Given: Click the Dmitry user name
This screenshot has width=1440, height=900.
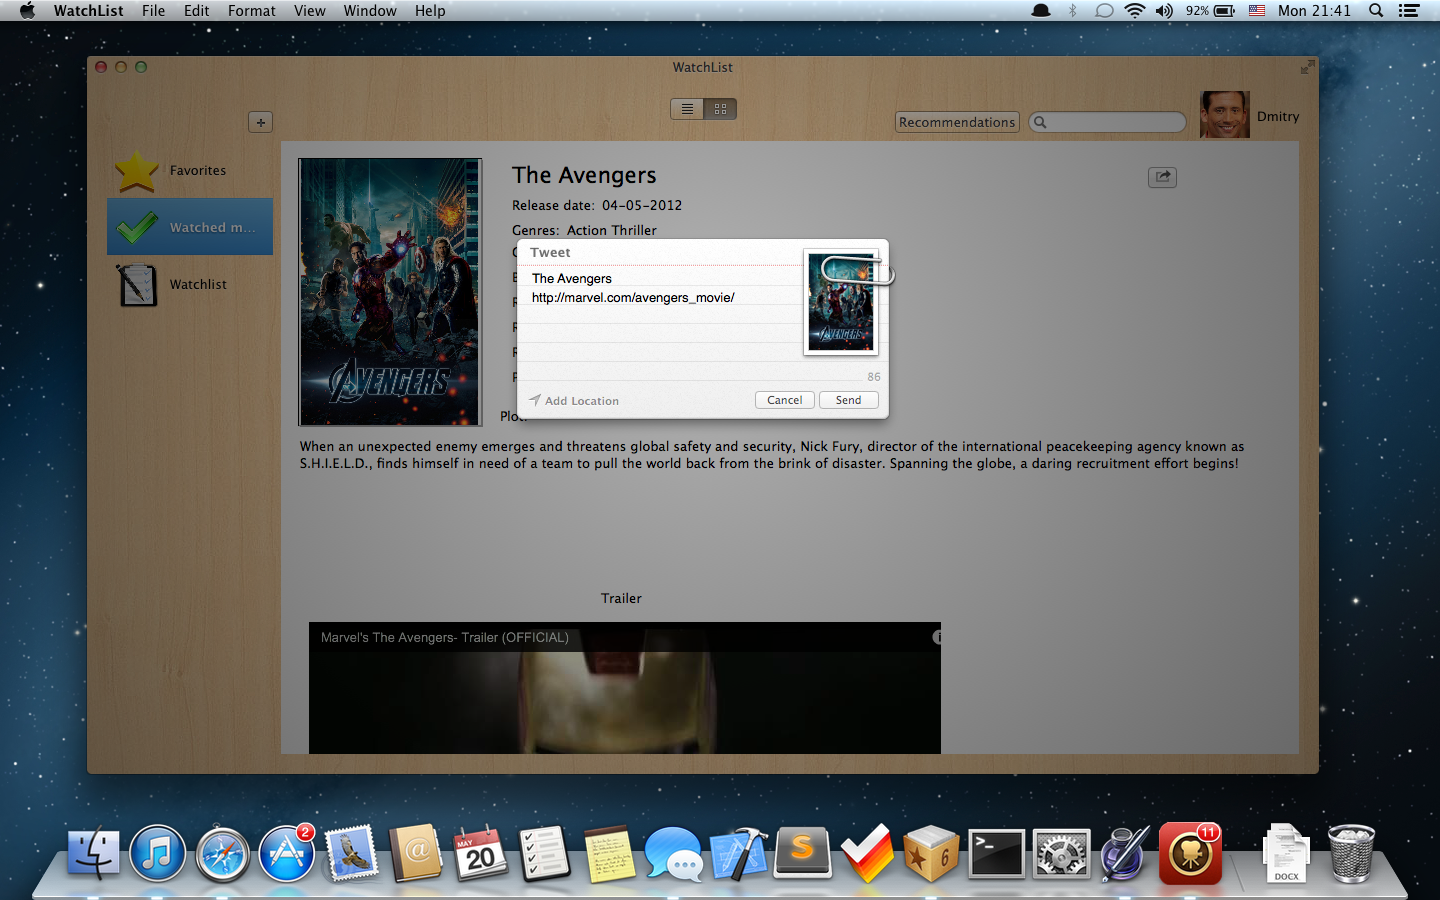Looking at the screenshot, I should point(1278,117).
